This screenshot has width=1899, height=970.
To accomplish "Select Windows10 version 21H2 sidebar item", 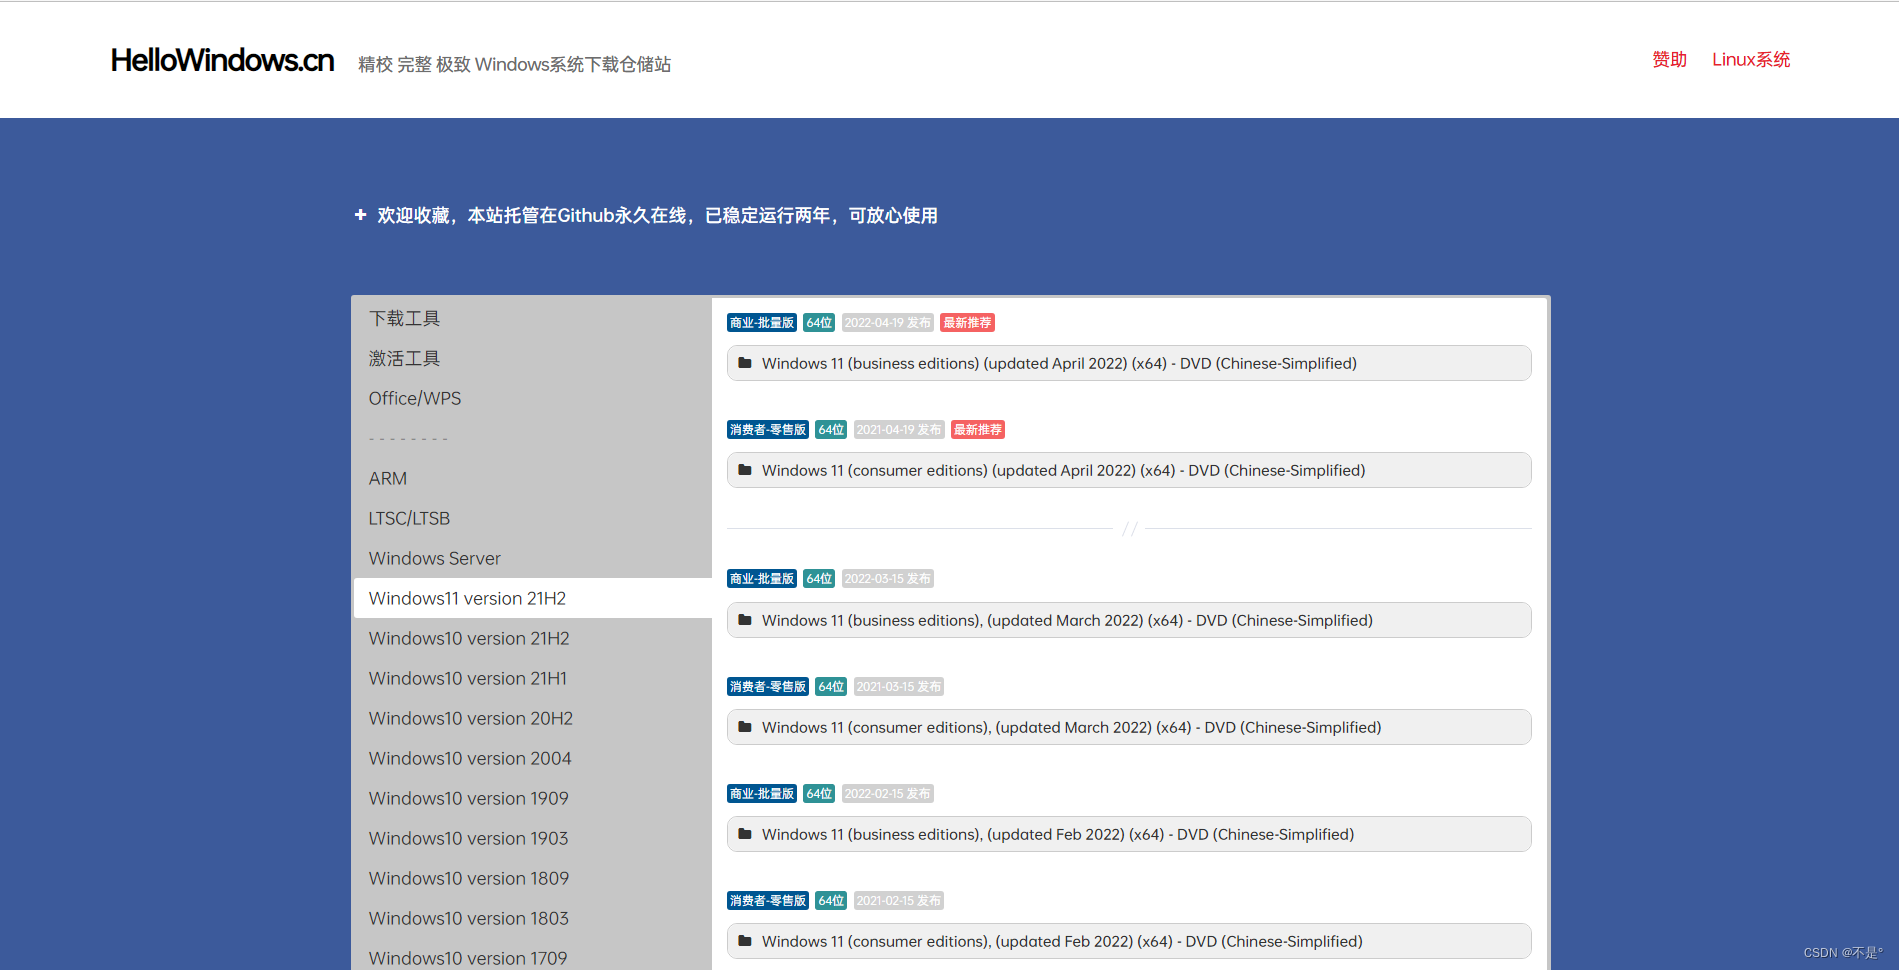I will (x=532, y=638).
